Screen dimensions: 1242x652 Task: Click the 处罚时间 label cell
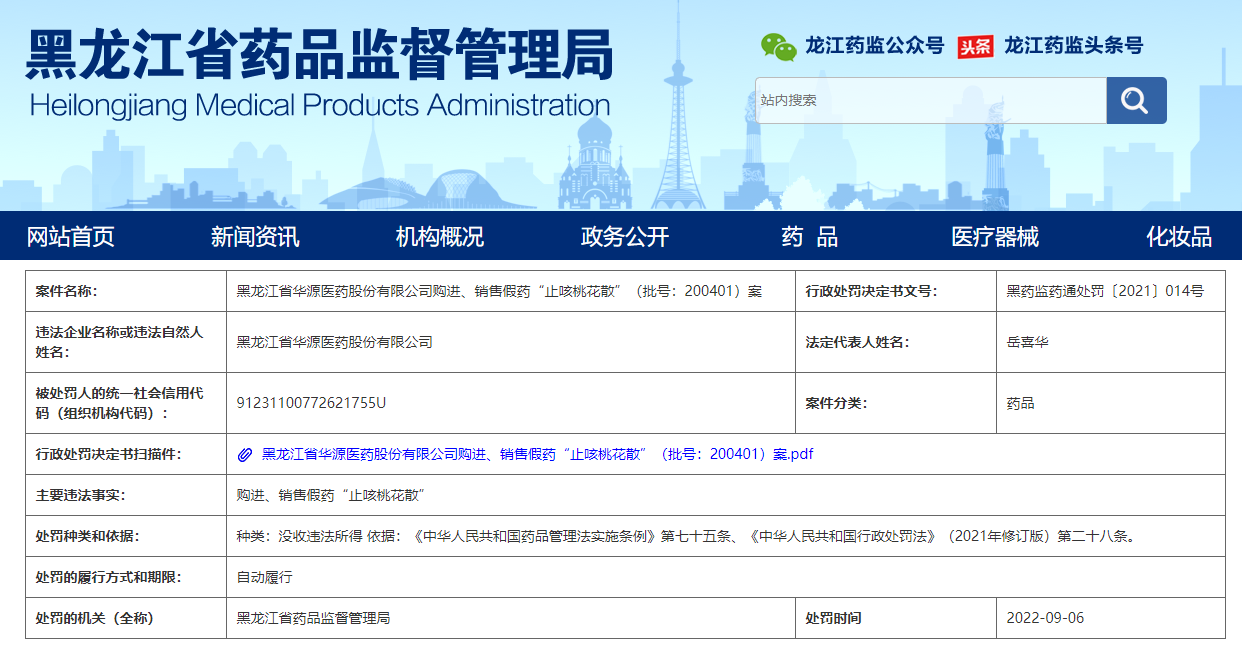[896, 618]
